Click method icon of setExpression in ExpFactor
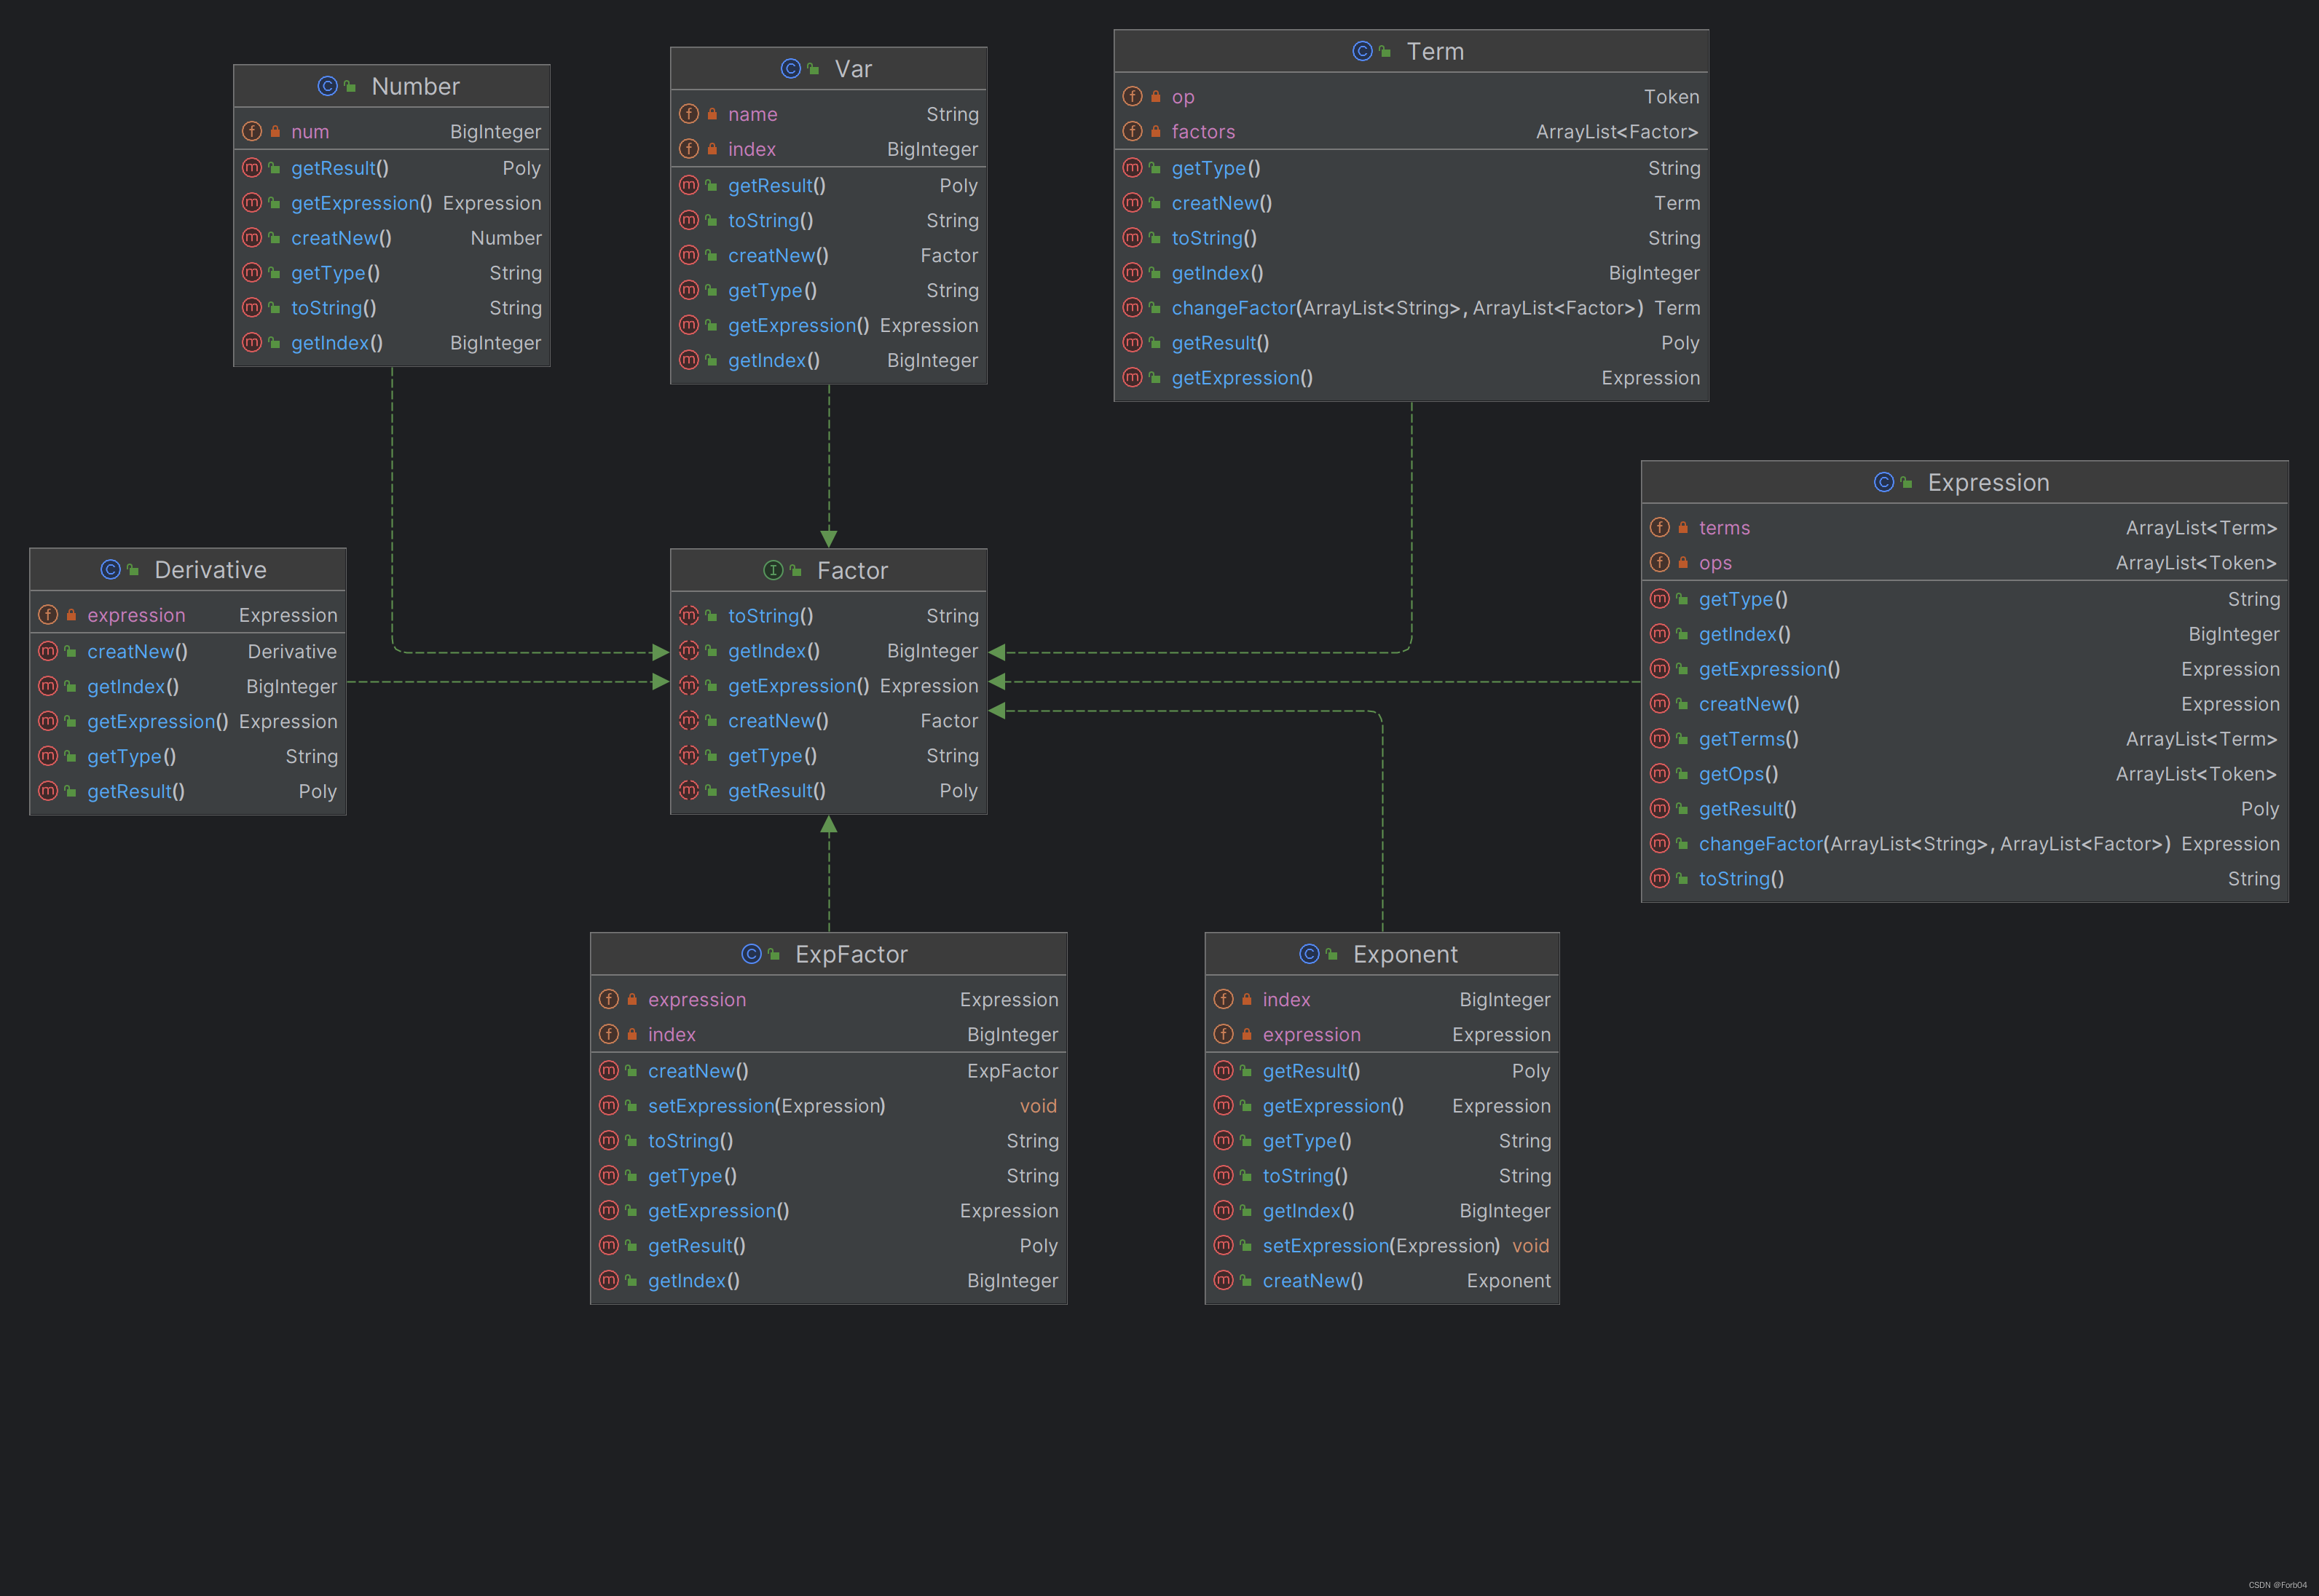2319x1596 pixels. click(x=609, y=1105)
